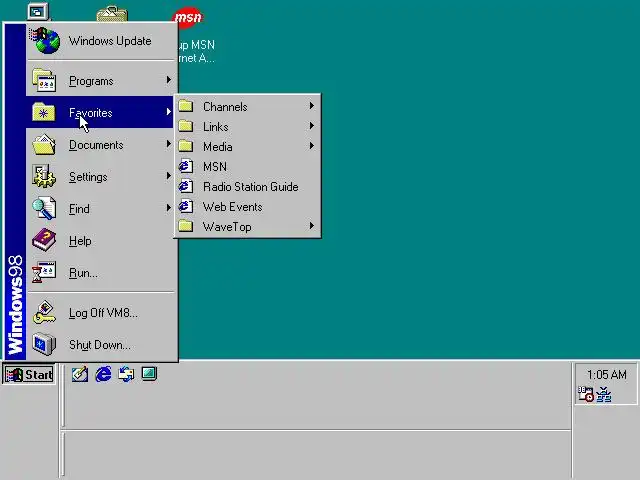
Task: Open the Find submenu
Action: coord(102,208)
